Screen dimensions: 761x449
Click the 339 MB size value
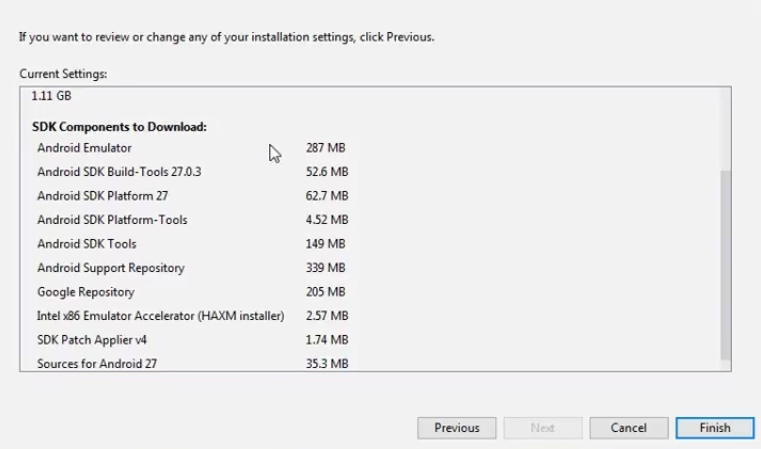325,268
